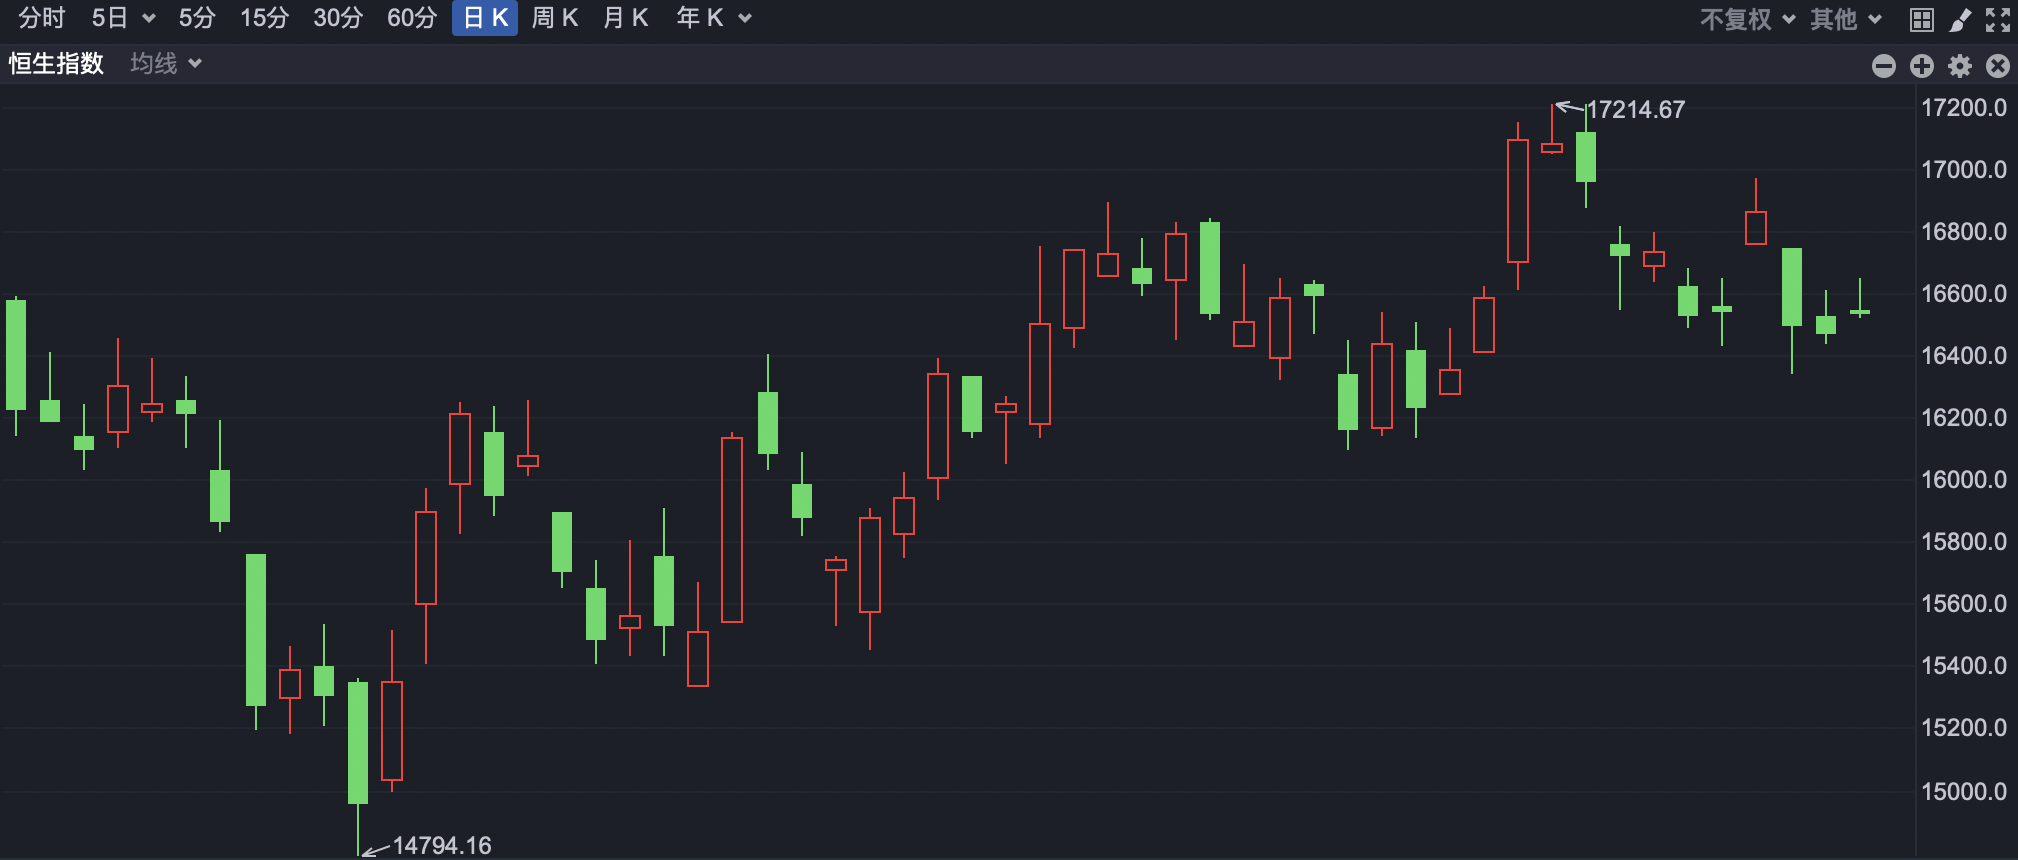
Task: Expand the 年K dropdown arrow
Action: click(745, 19)
